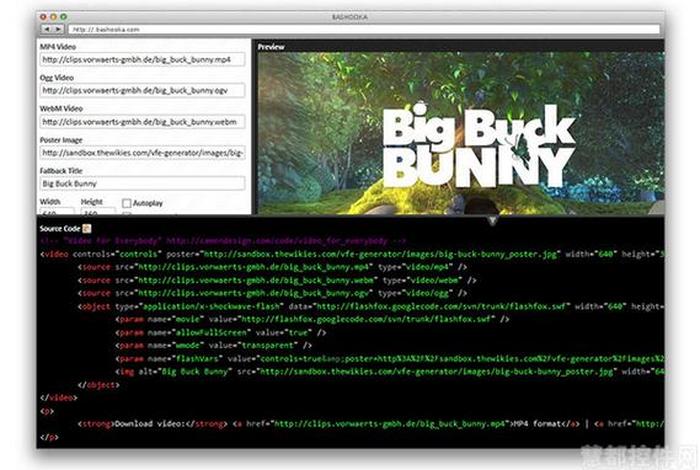Click the 'Source Code' heading
The height and width of the screenshot is (470, 700).
(x=60, y=229)
